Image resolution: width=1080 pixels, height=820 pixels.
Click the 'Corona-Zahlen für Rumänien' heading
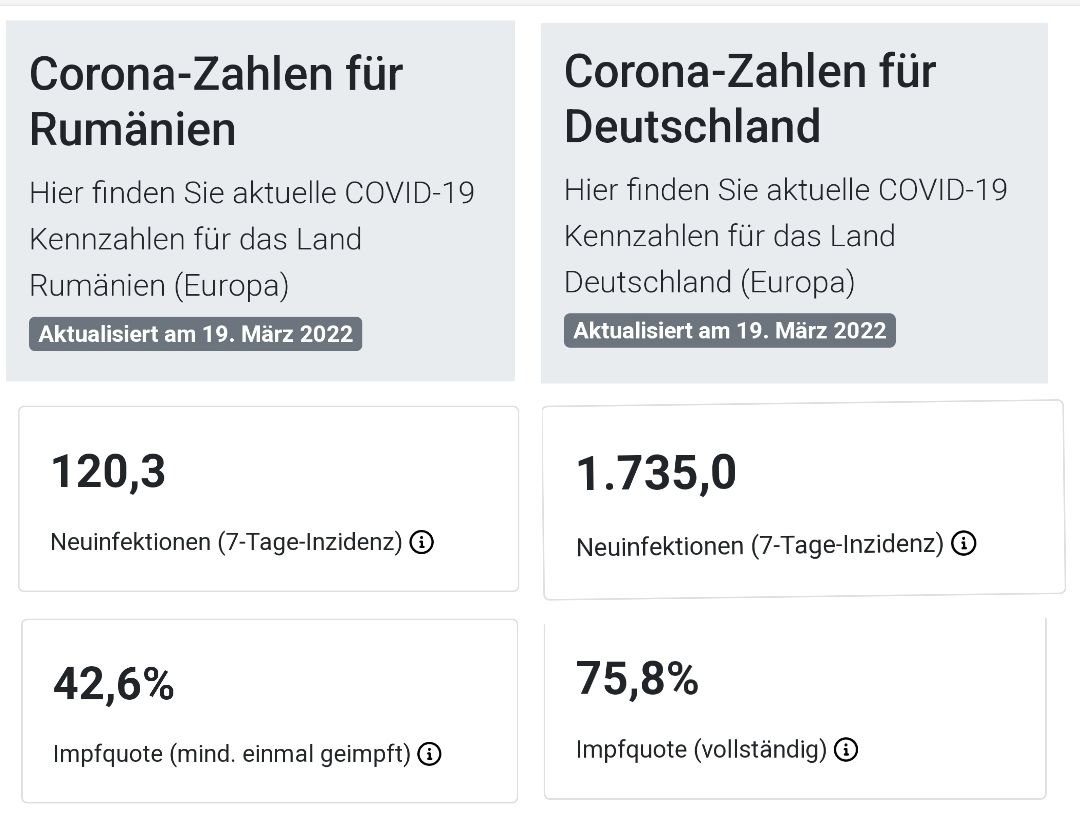click(x=216, y=101)
